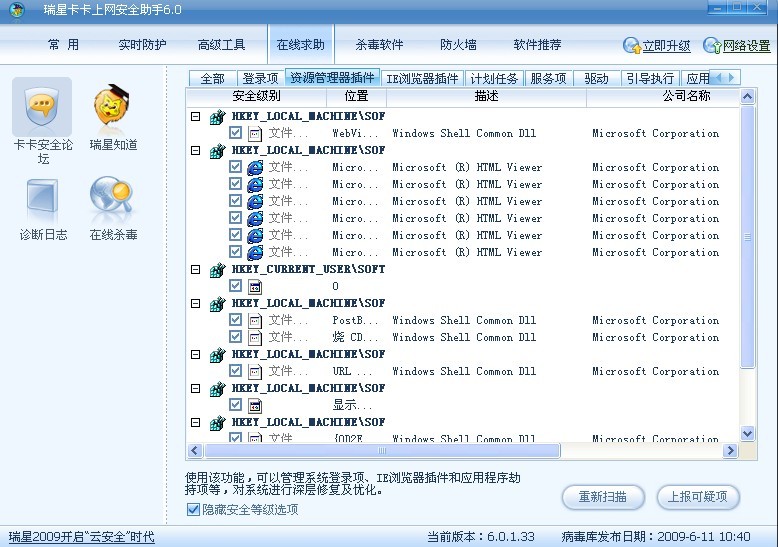Click the horizontal scrollbar thumb
This screenshot has width=778, height=547.
382,451
